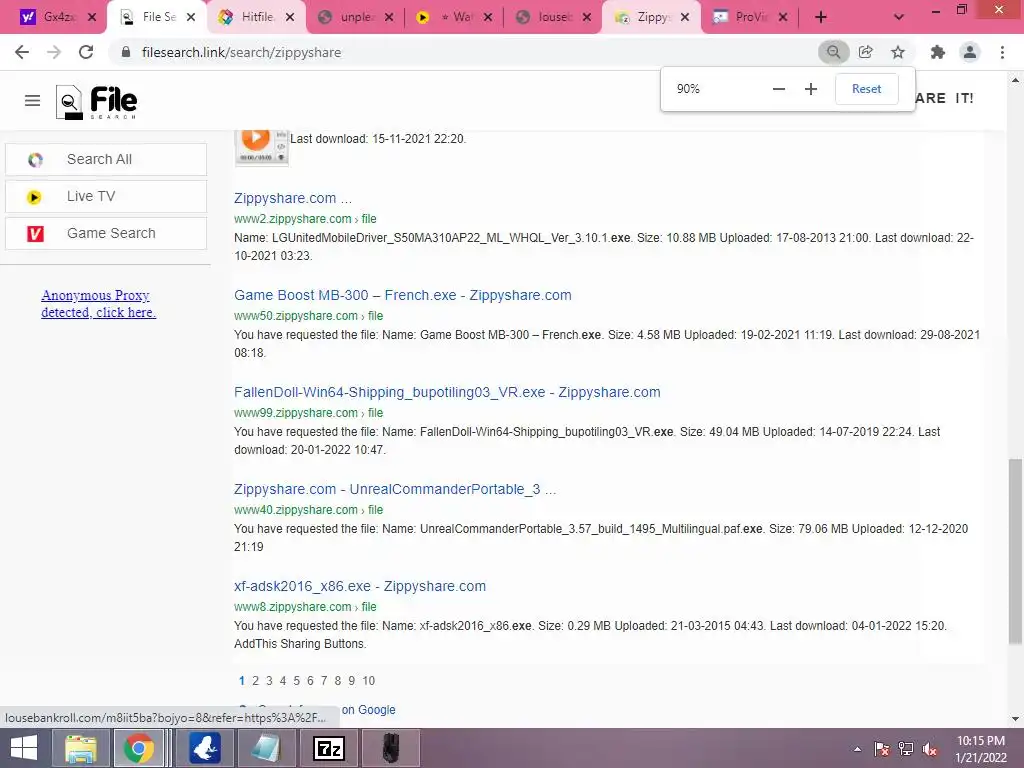This screenshot has height=768, width=1024.
Task: Click the page vertical scrollbar thumb
Action: 1015,552
